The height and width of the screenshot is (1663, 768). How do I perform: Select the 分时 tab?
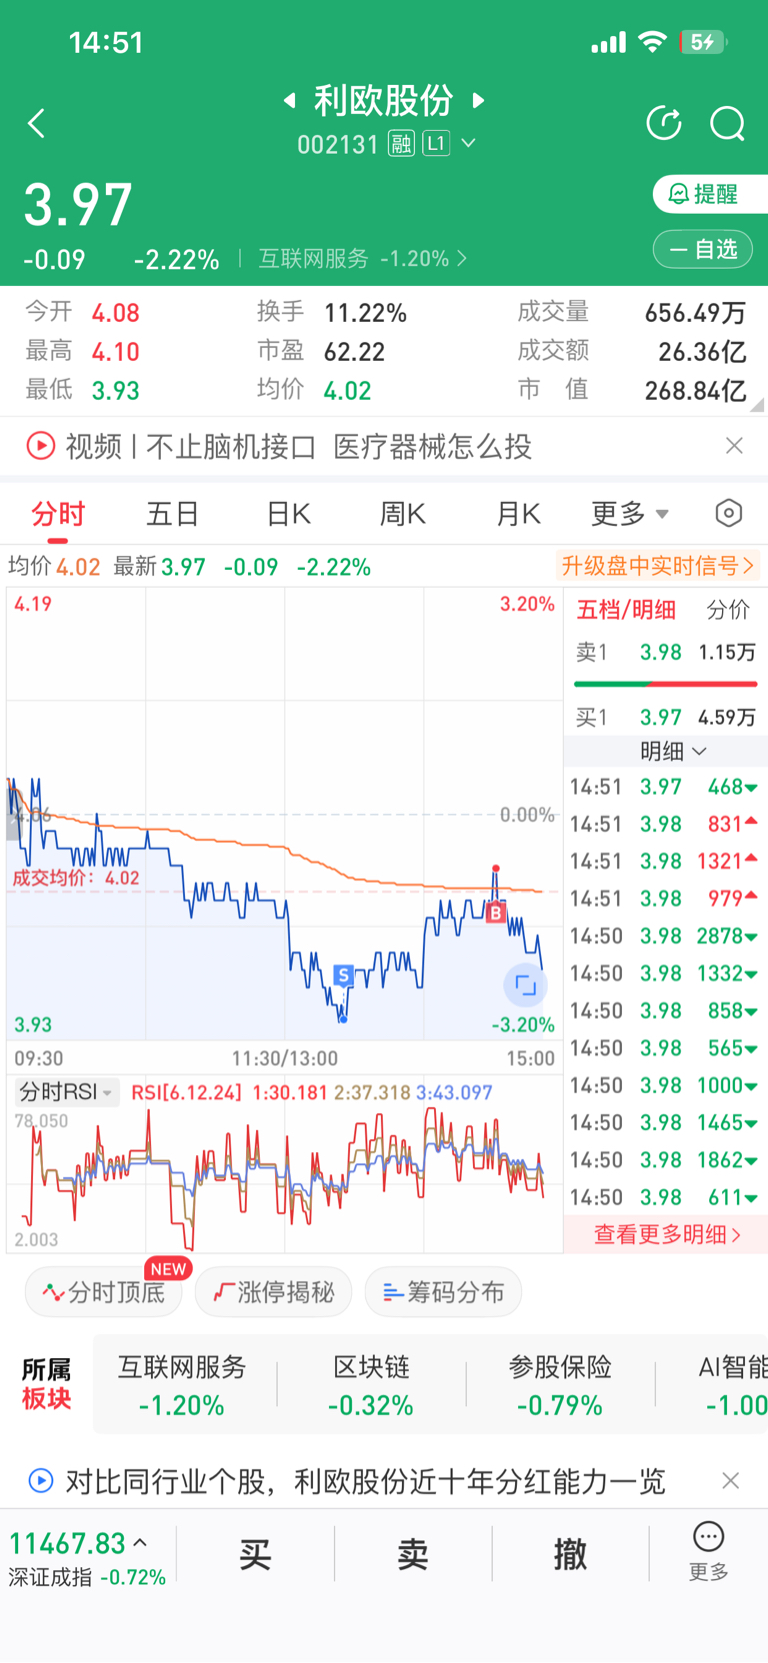[58, 514]
